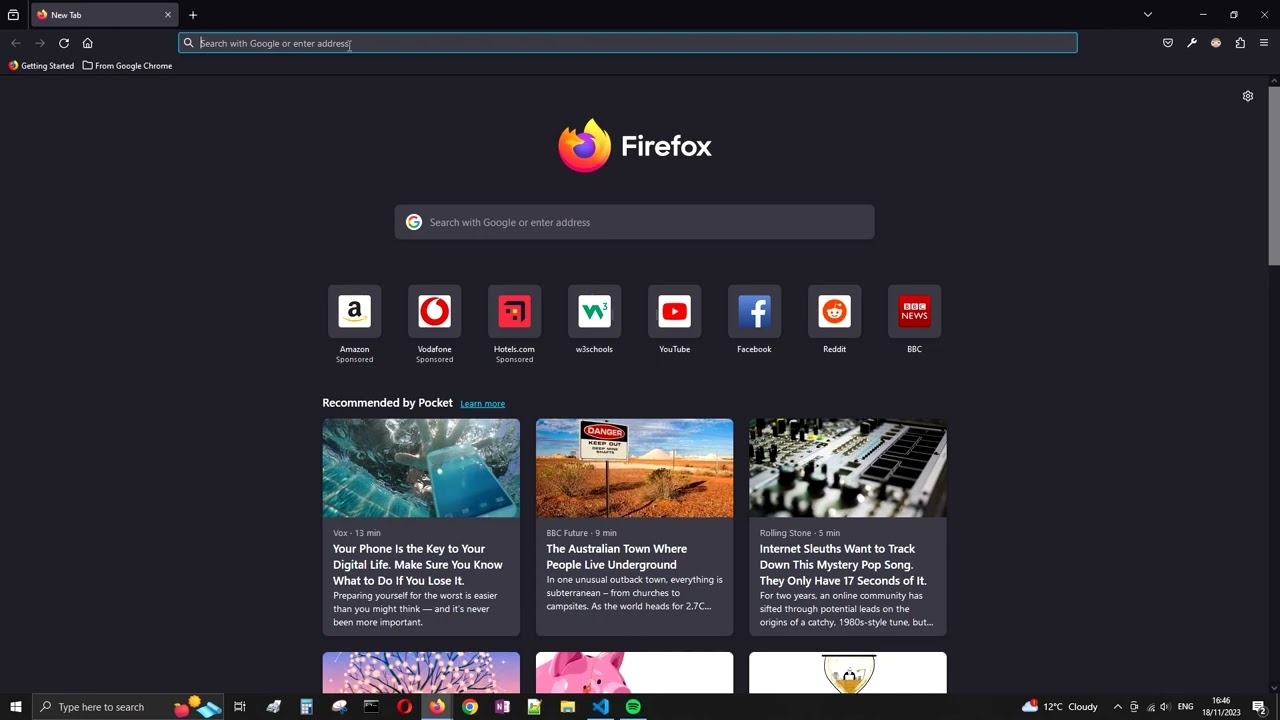This screenshot has width=1280, height=720.
Task: Click the Windows taskbar search box
Action: point(130,707)
